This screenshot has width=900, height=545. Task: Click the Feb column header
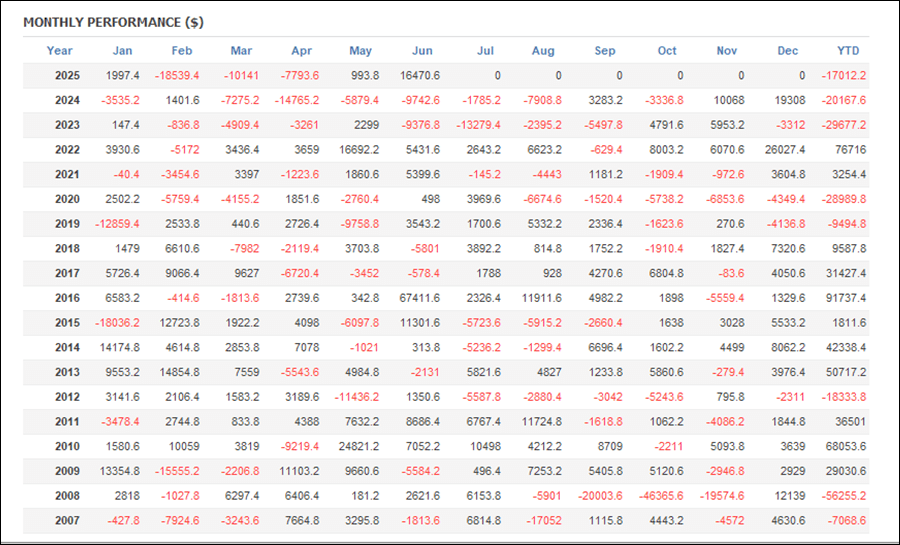tap(182, 50)
